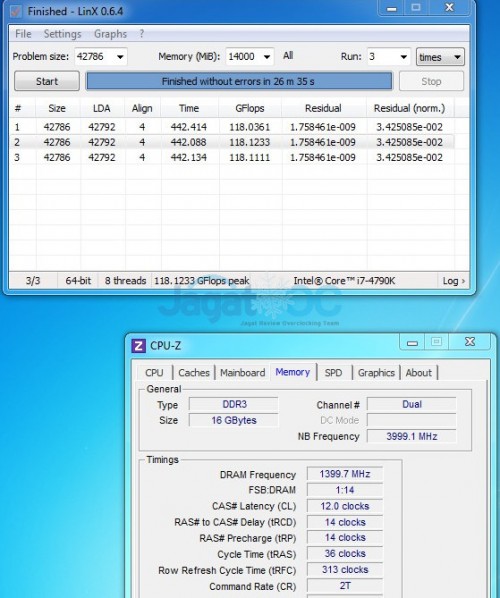The width and height of the screenshot is (500, 598).
Task: Open the Graphs menu in LinX
Action: pyautogui.click(x=110, y=34)
